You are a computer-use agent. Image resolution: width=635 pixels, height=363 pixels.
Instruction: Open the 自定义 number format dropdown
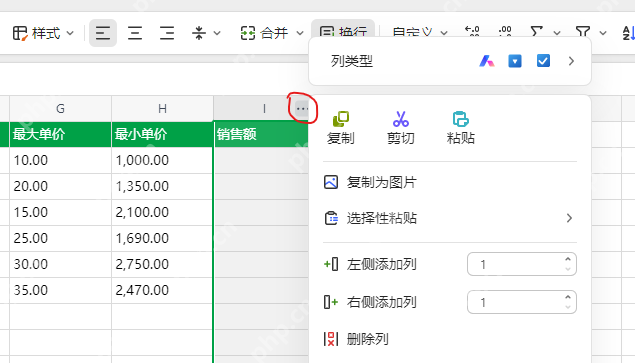(x=420, y=32)
